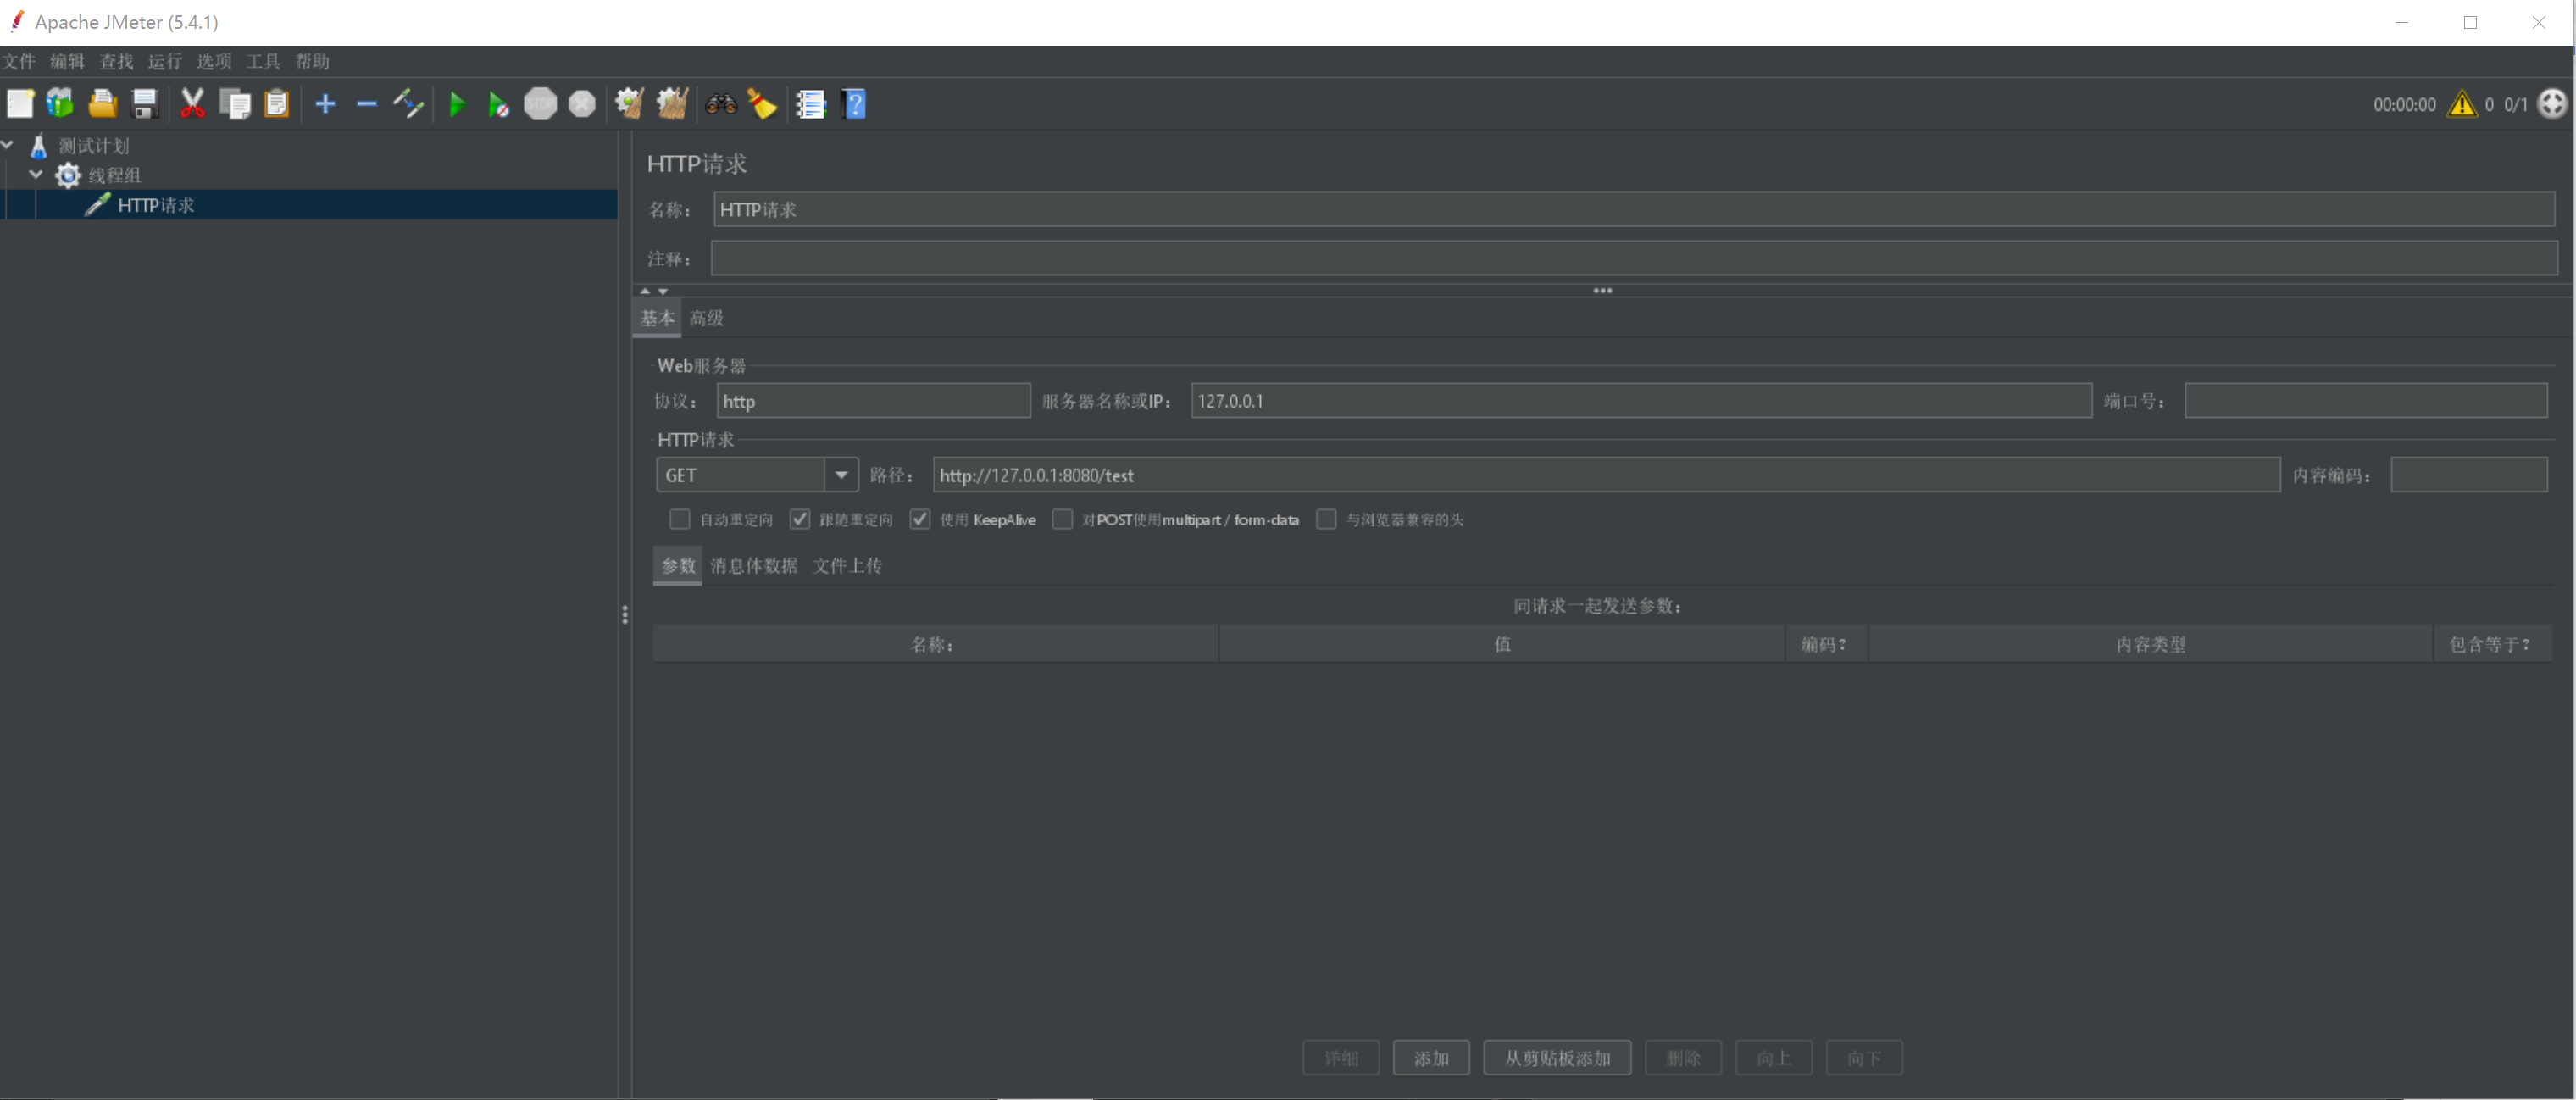2576x1100 pixels.
Task: Toggle 对POST使用multipart/form-data checkbox
Action: pyautogui.click(x=1062, y=519)
